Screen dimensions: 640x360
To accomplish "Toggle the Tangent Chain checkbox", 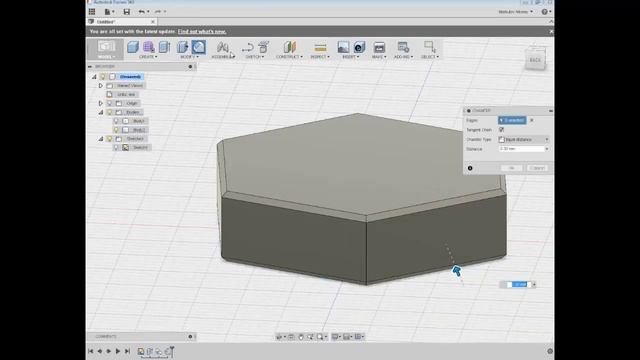I will point(501,130).
